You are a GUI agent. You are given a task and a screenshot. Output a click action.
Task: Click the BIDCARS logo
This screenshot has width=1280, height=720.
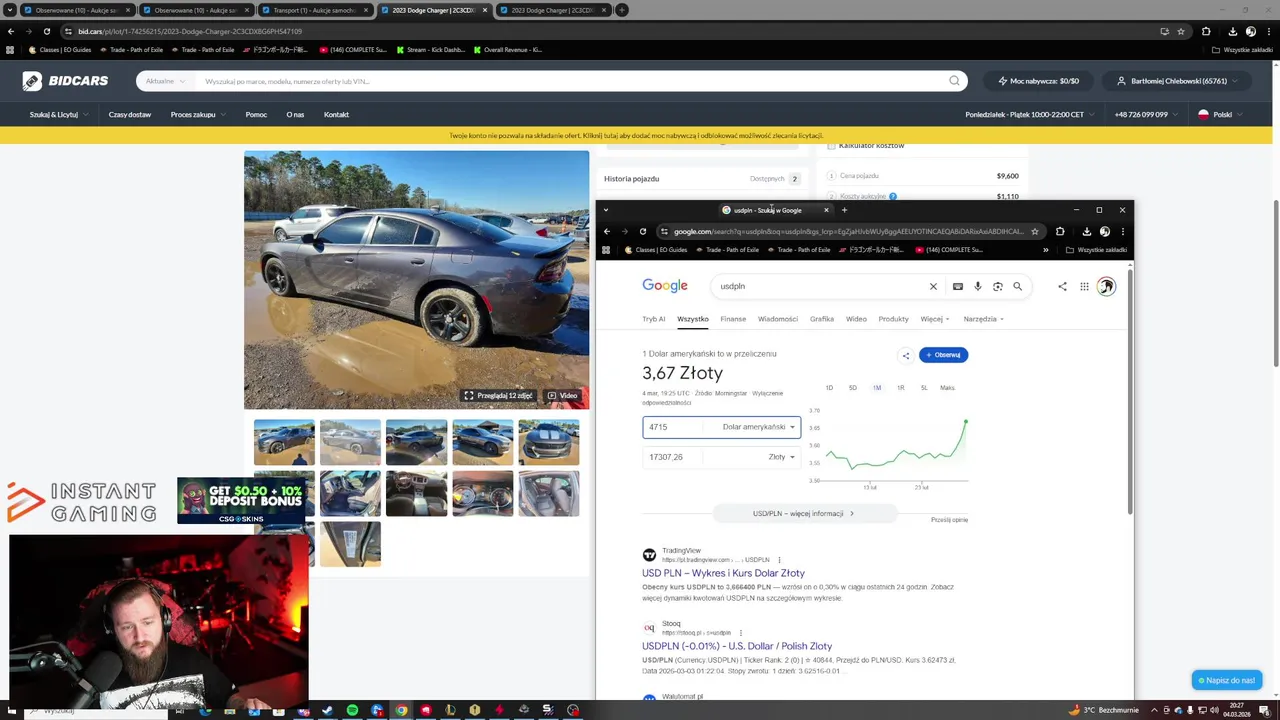click(65, 81)
